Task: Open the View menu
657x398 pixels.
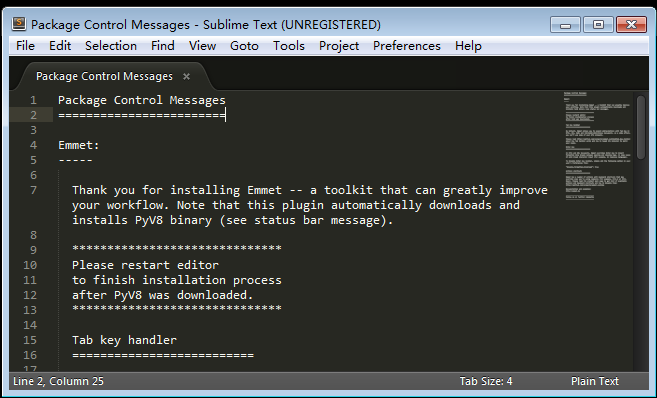Action: [x=202, y=46]
